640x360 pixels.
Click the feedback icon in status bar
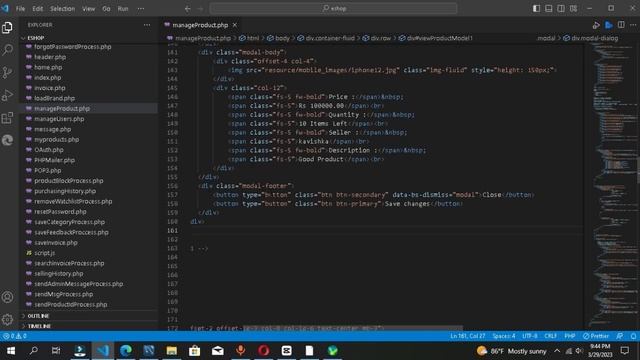(x=620, y=336)
